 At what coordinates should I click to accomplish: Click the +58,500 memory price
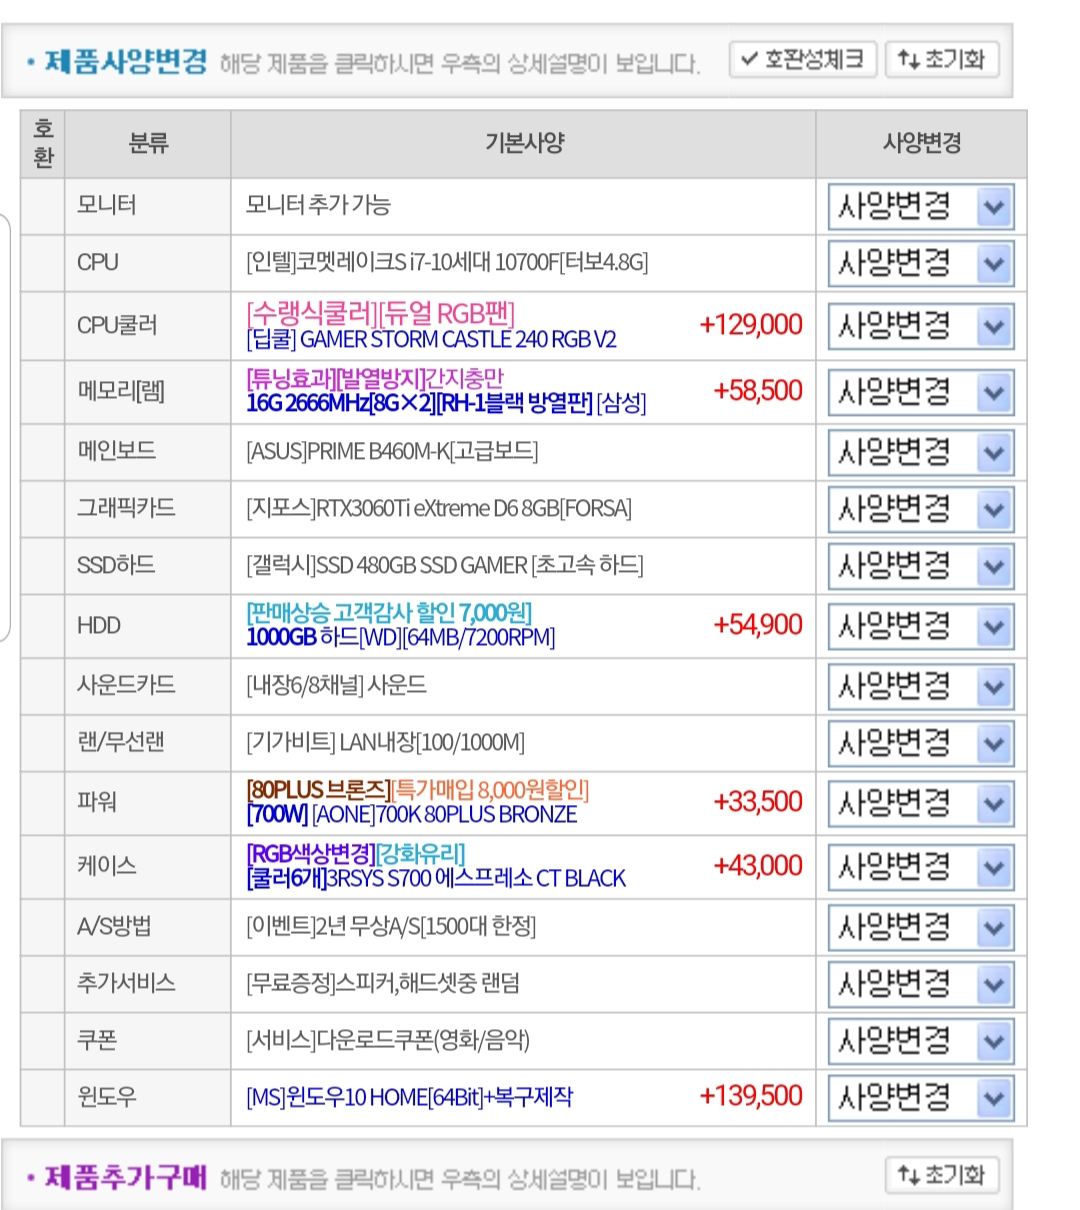tap(758, 391)
